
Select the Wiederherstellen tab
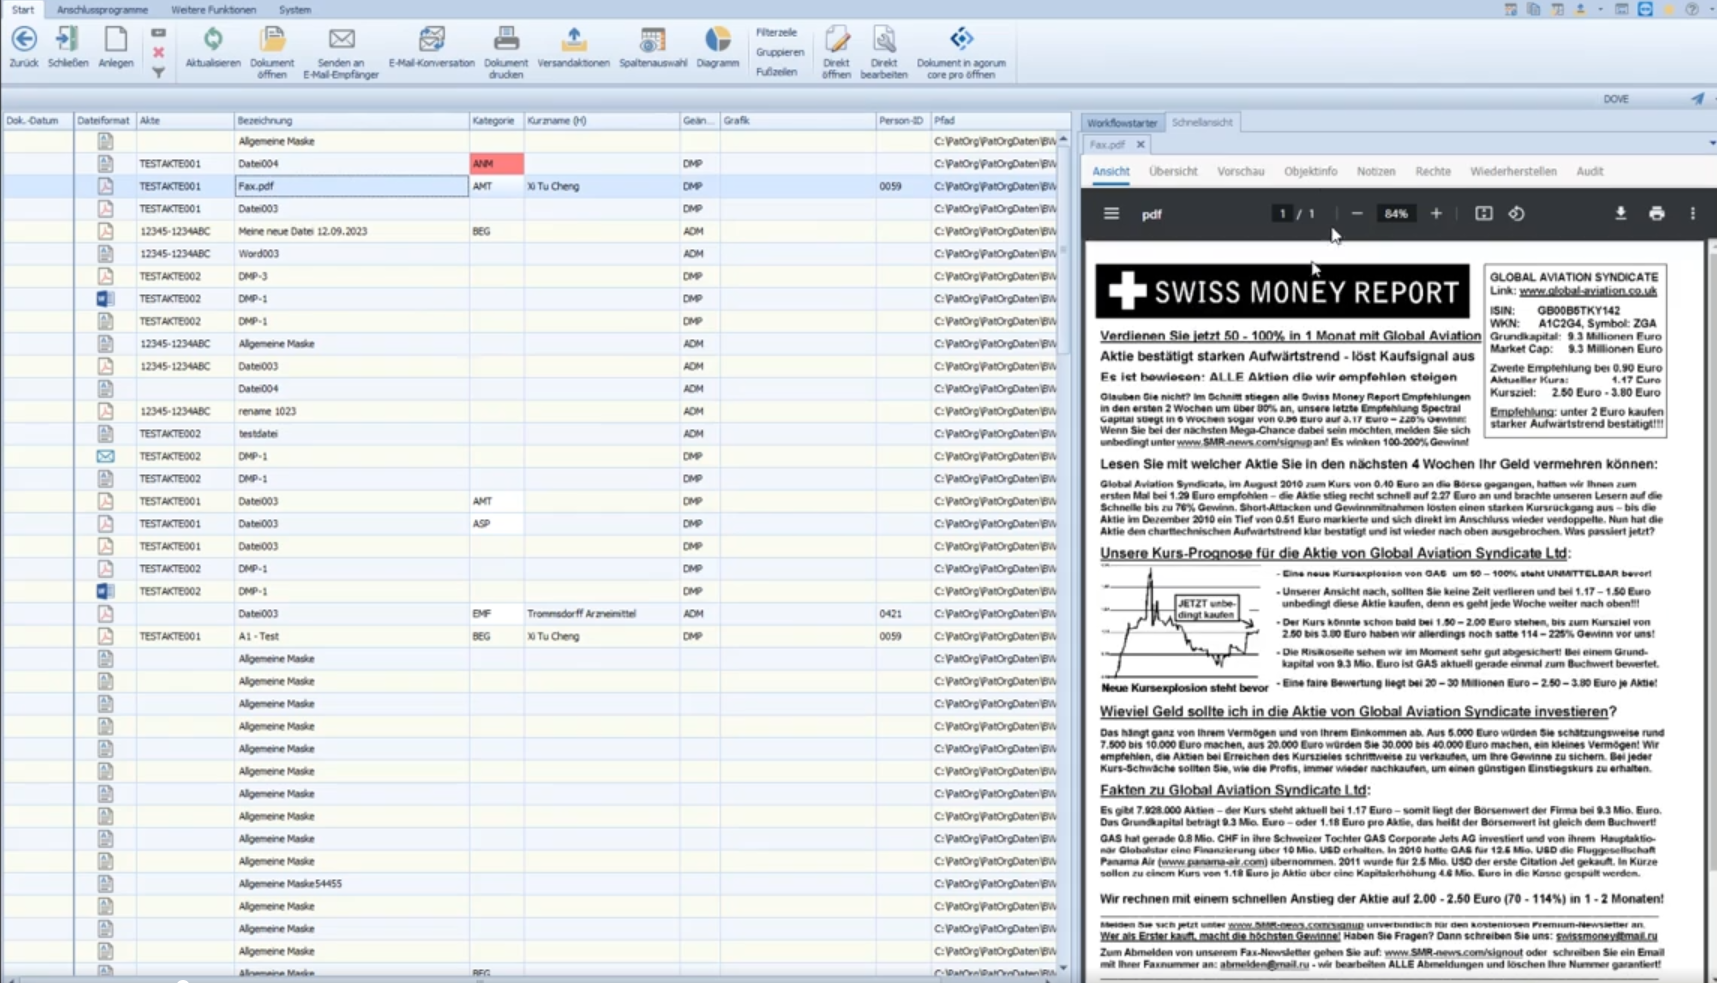[1513, 171]
